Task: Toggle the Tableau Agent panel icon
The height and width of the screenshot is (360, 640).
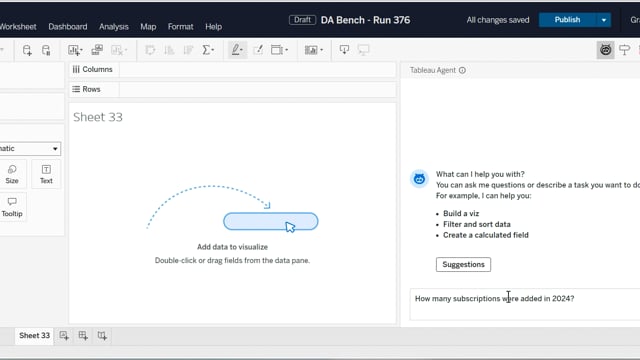Action: tap(605, 50)
